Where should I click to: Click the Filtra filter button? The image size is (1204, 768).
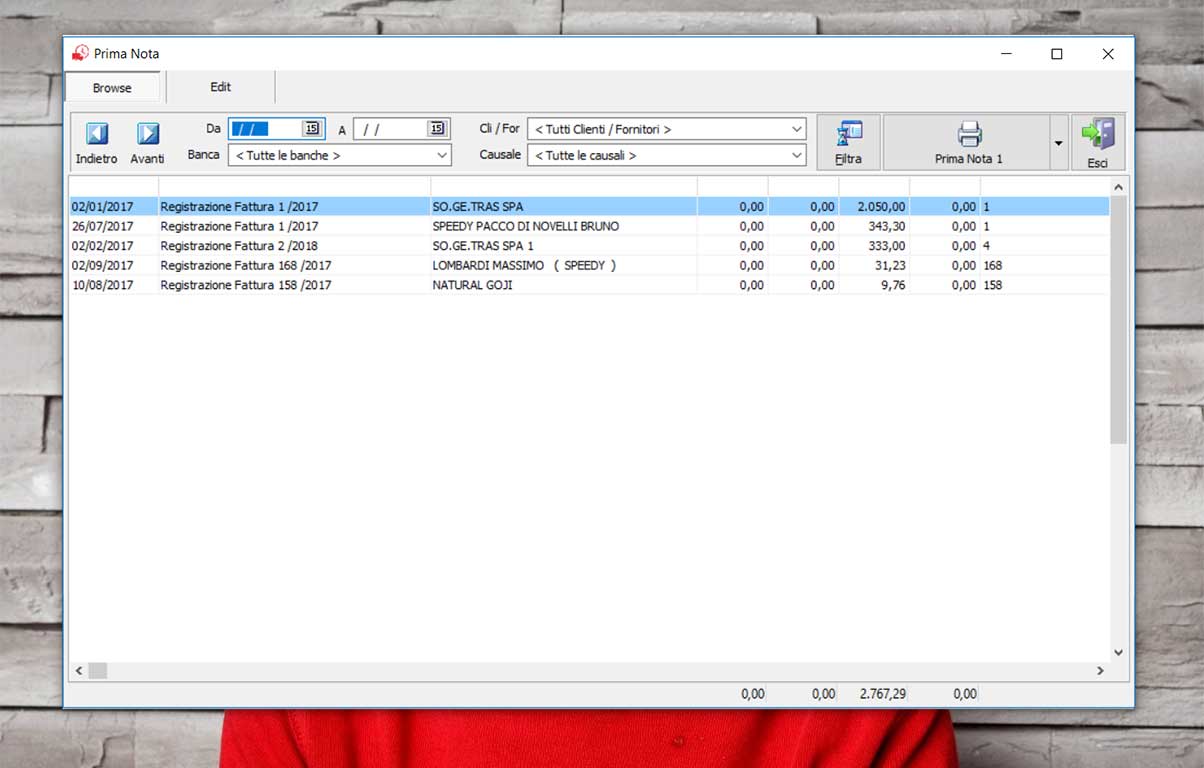(x=848, y=142)
